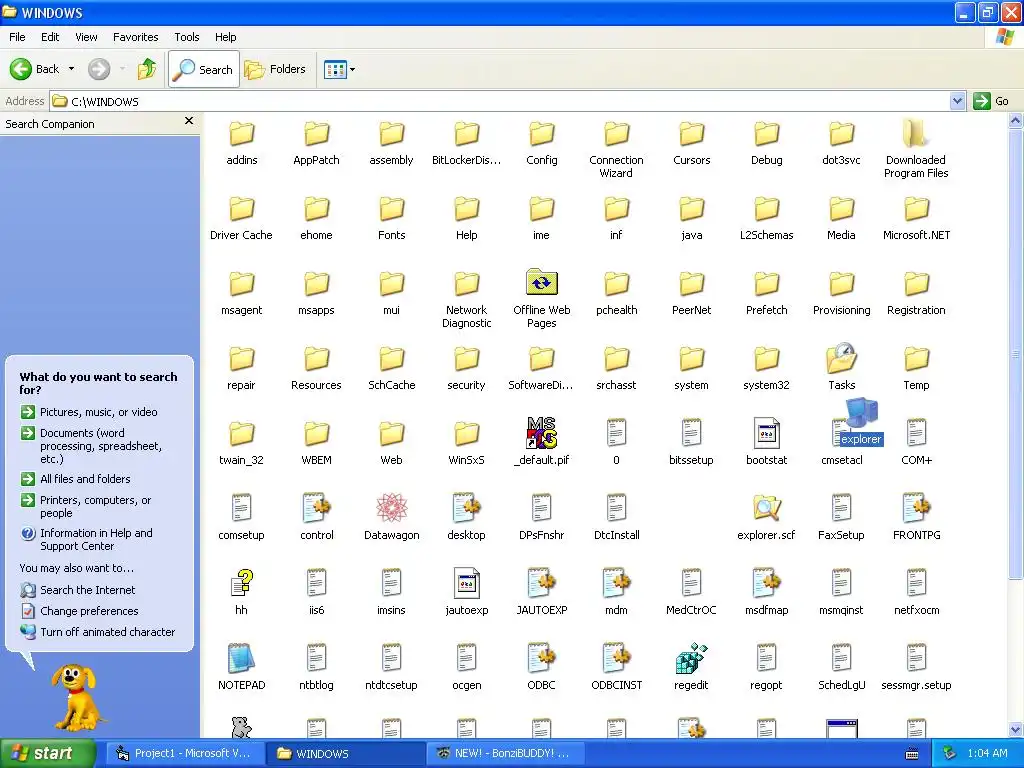
Task: Switch to BonziBUDDY taskbar button
Action: [x=506, y=753]
